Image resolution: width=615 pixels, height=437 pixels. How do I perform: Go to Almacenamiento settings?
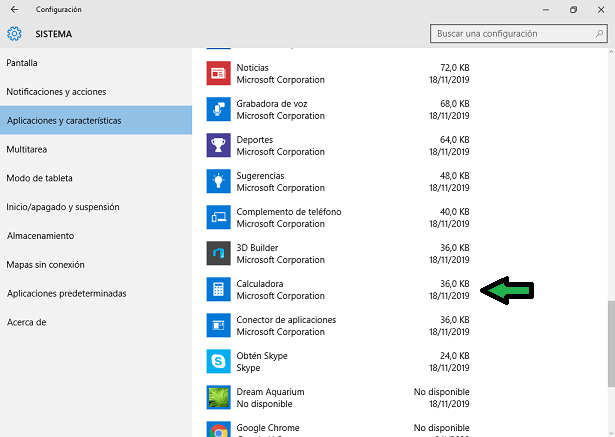point(40,236)
